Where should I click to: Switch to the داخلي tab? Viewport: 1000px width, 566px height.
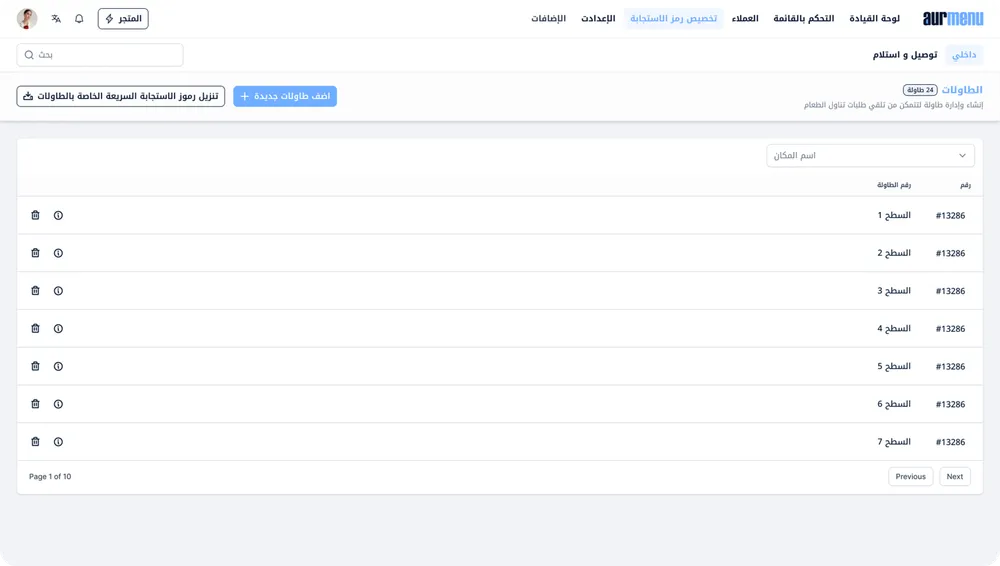(x=964, y=55)
